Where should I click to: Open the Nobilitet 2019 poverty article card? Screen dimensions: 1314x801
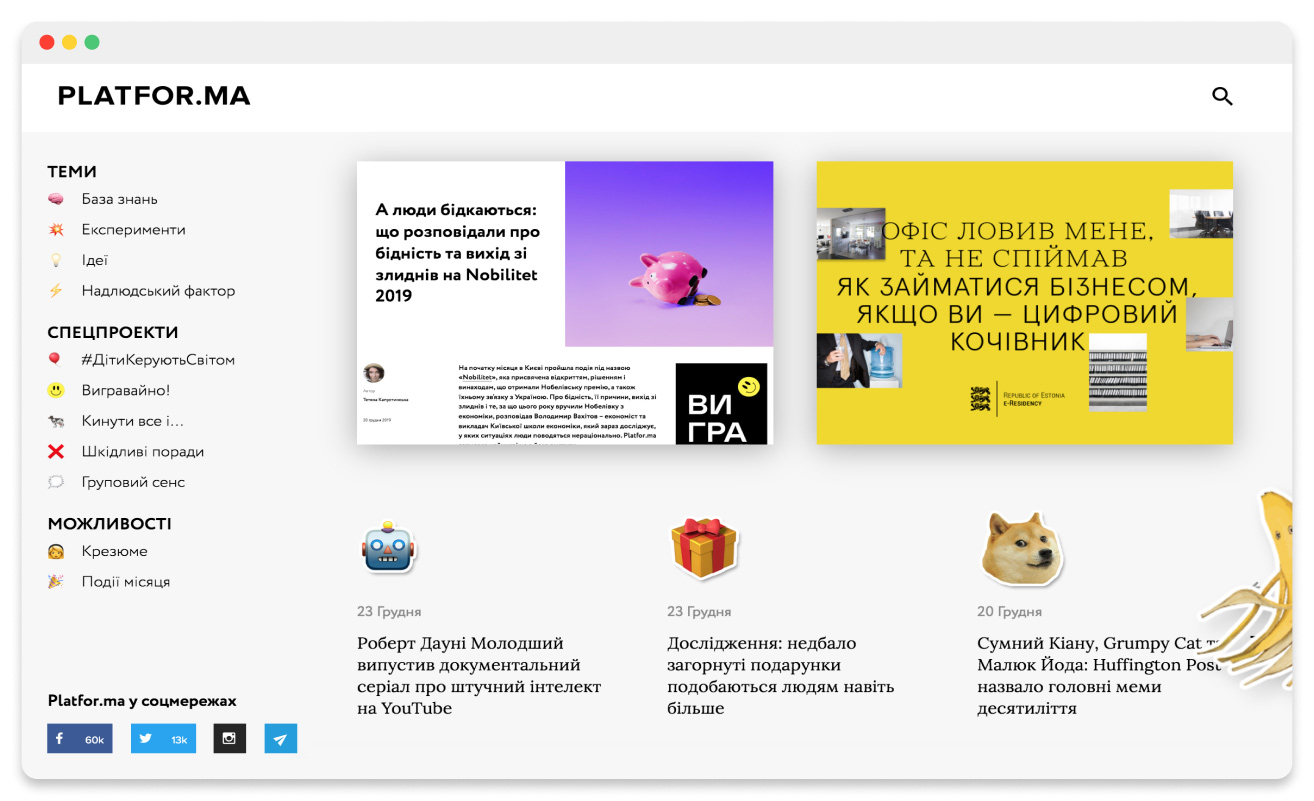tap(564, 302)
